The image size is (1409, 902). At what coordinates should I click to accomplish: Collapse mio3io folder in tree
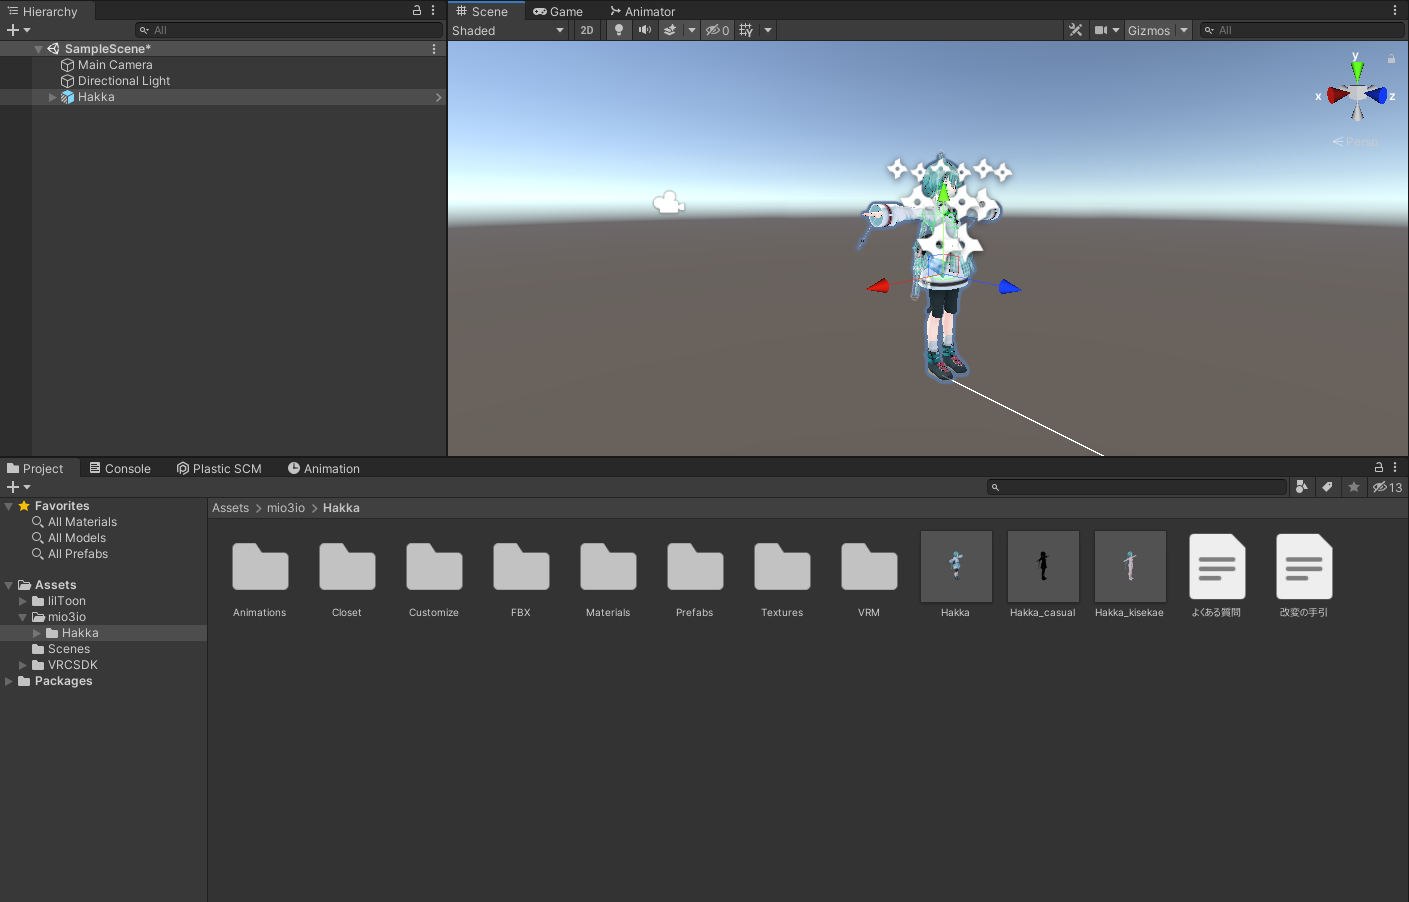23,617
